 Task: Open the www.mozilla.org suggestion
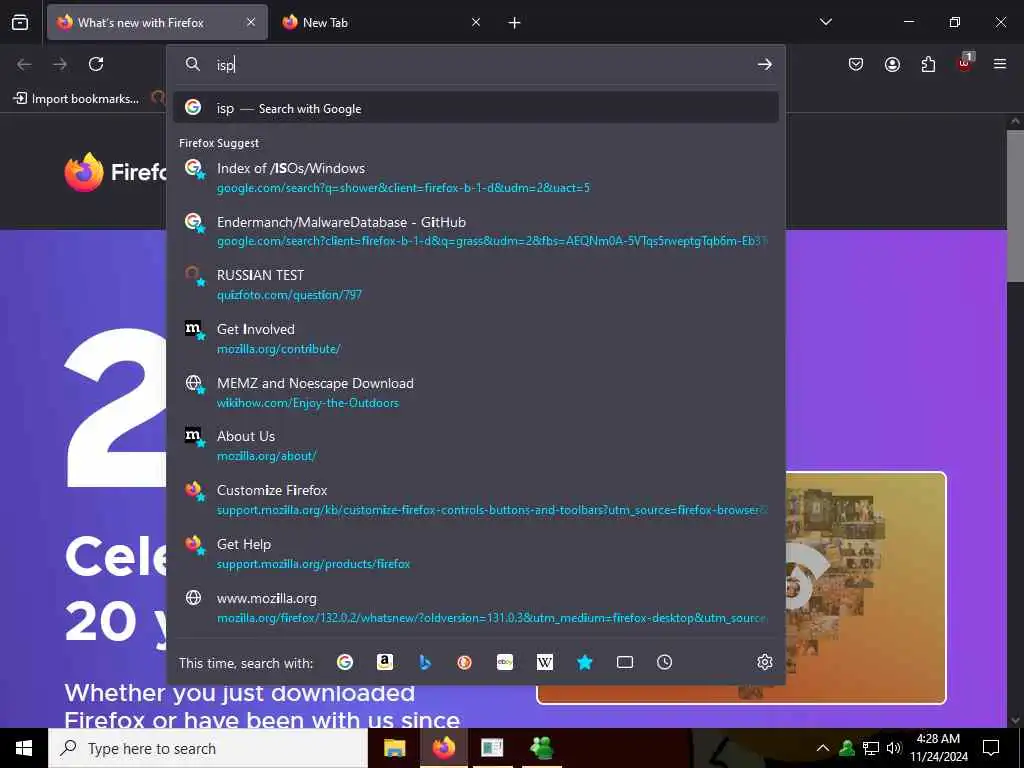pyautogui.click(x=476, y=607)
